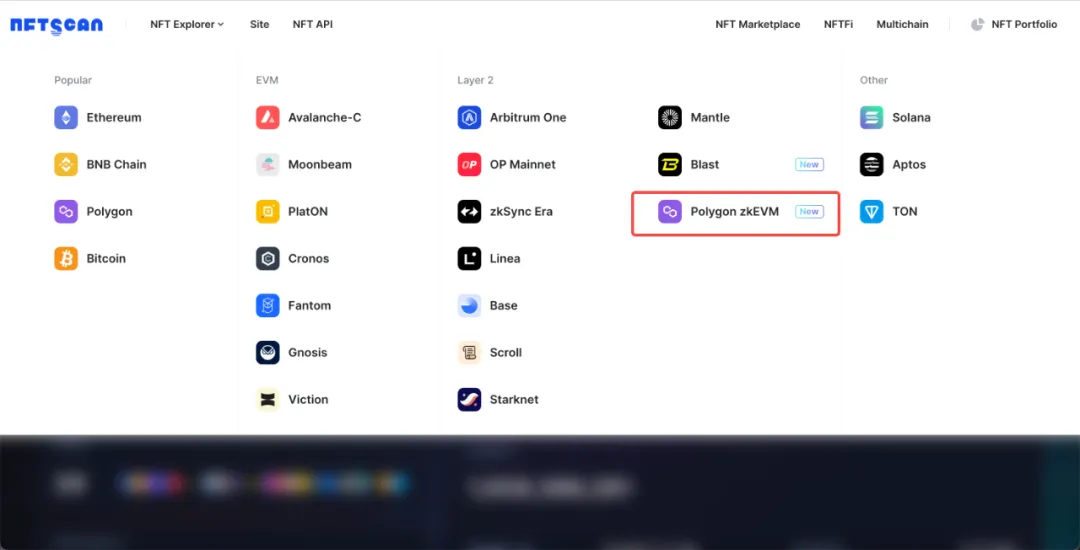
Task: Open the NFTFi menu item
Action: coord(838,24)
